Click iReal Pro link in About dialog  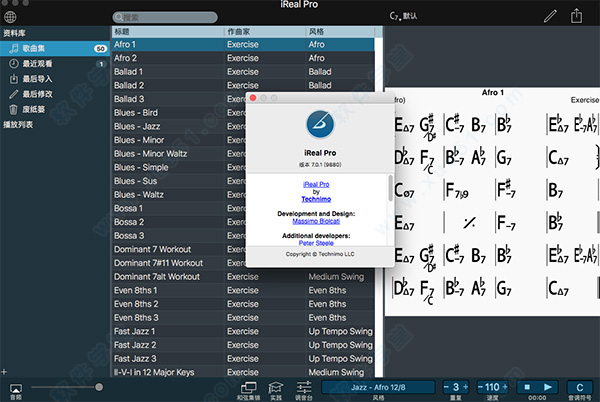[316, 184]
